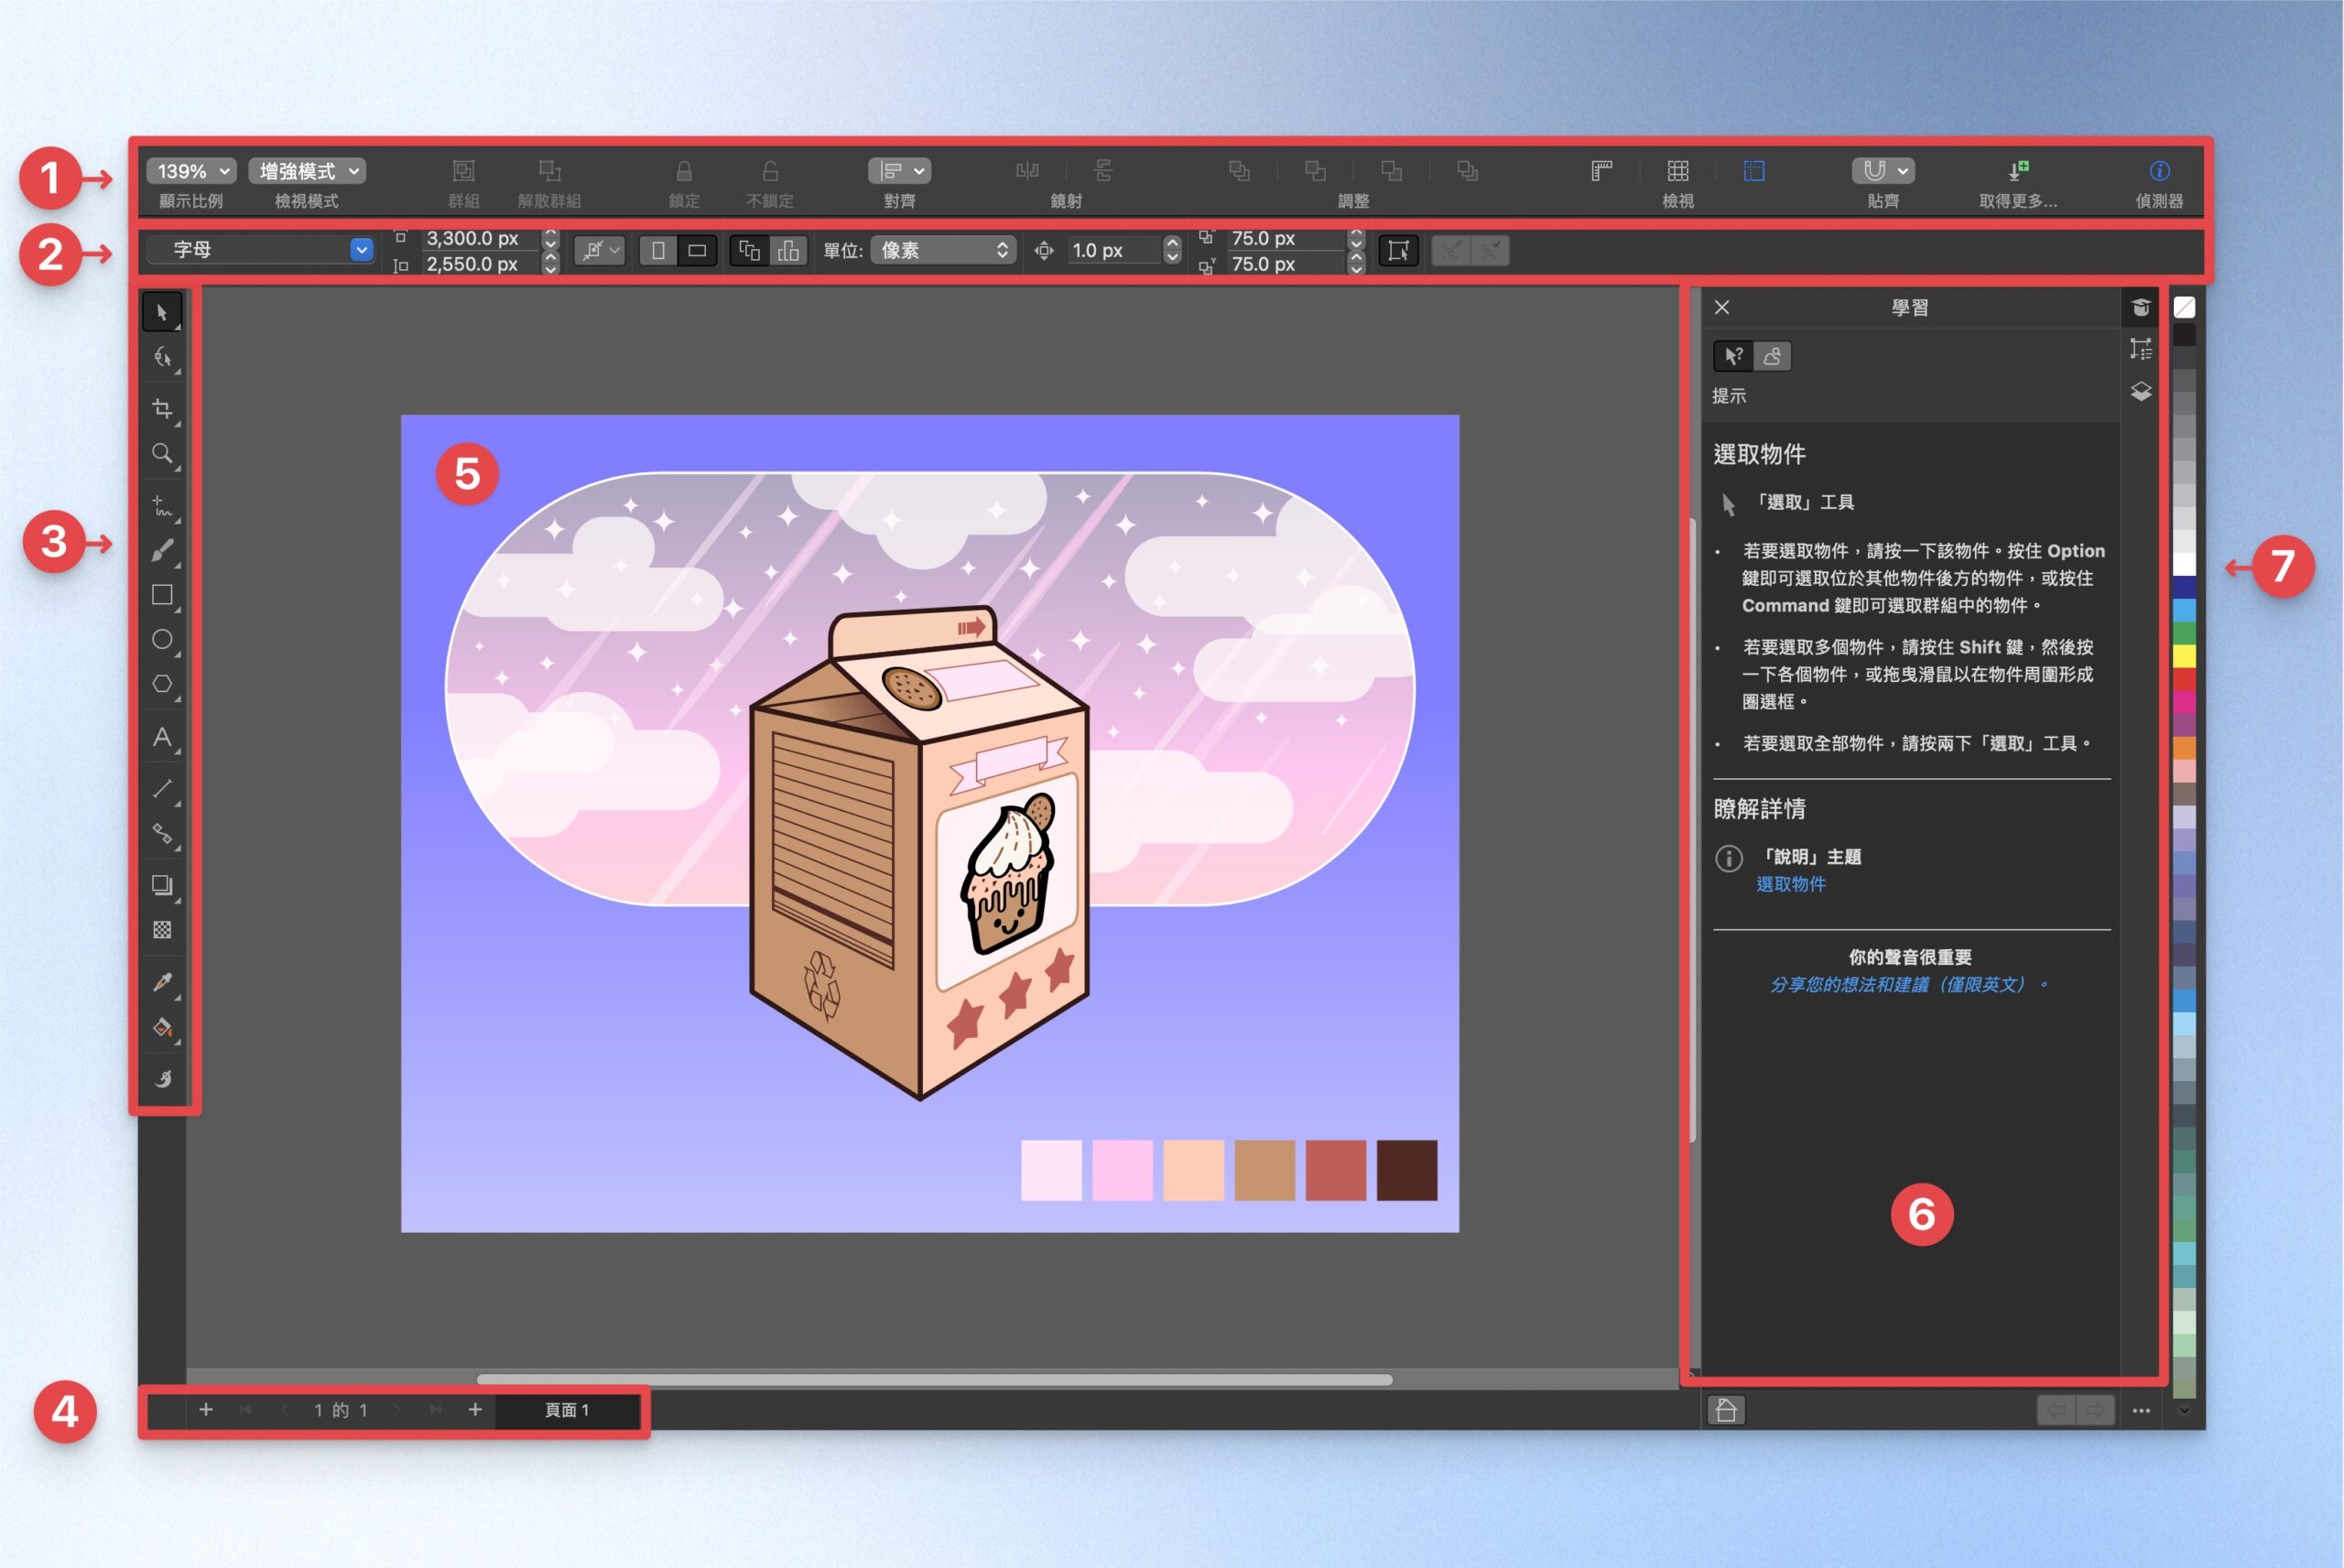The width and height of the screenshot is (2344, 1568).
Task: Select the Ellipse tool in the toolbox
Action: click(162, 640)
